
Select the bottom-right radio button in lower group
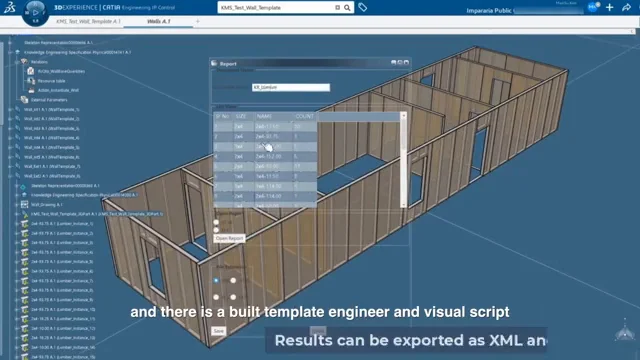pos(233,297)
